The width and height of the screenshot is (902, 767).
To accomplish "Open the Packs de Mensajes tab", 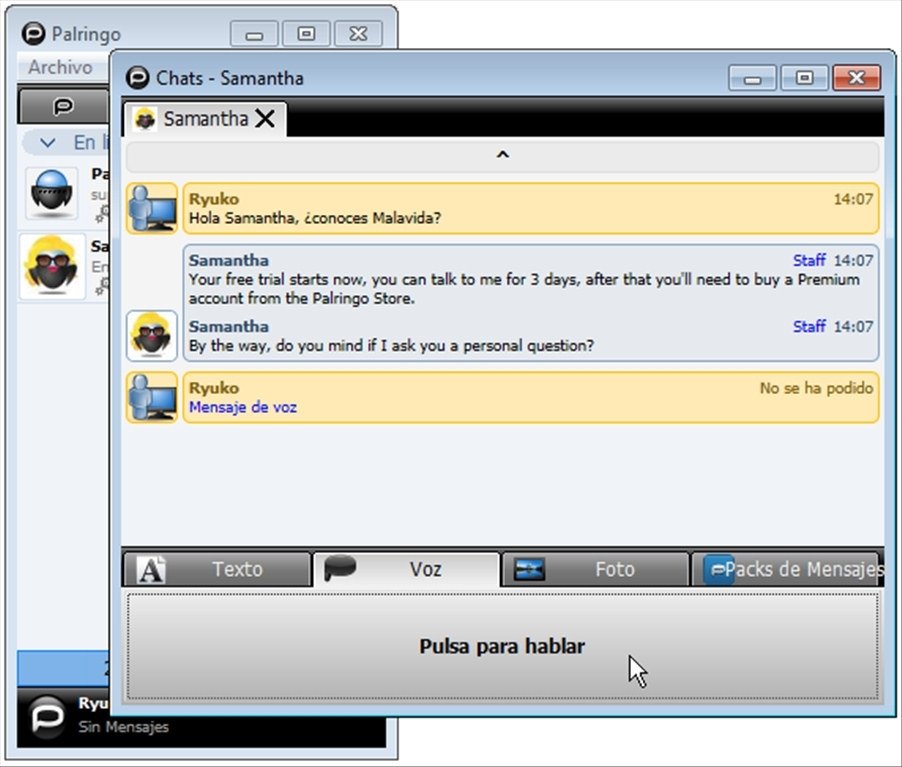I will coord(785,569).
